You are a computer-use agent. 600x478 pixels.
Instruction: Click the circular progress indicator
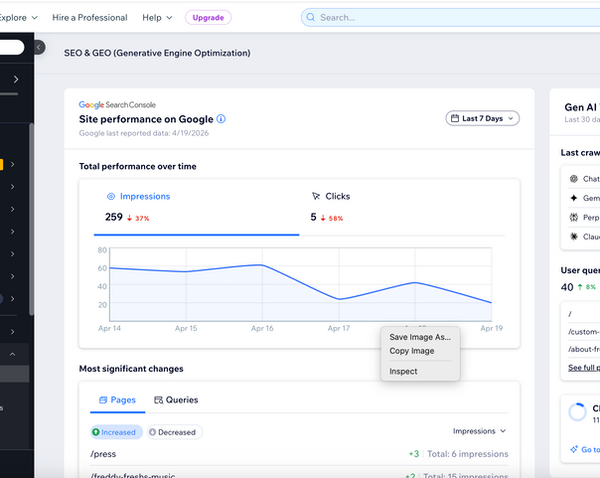point(577,412)
